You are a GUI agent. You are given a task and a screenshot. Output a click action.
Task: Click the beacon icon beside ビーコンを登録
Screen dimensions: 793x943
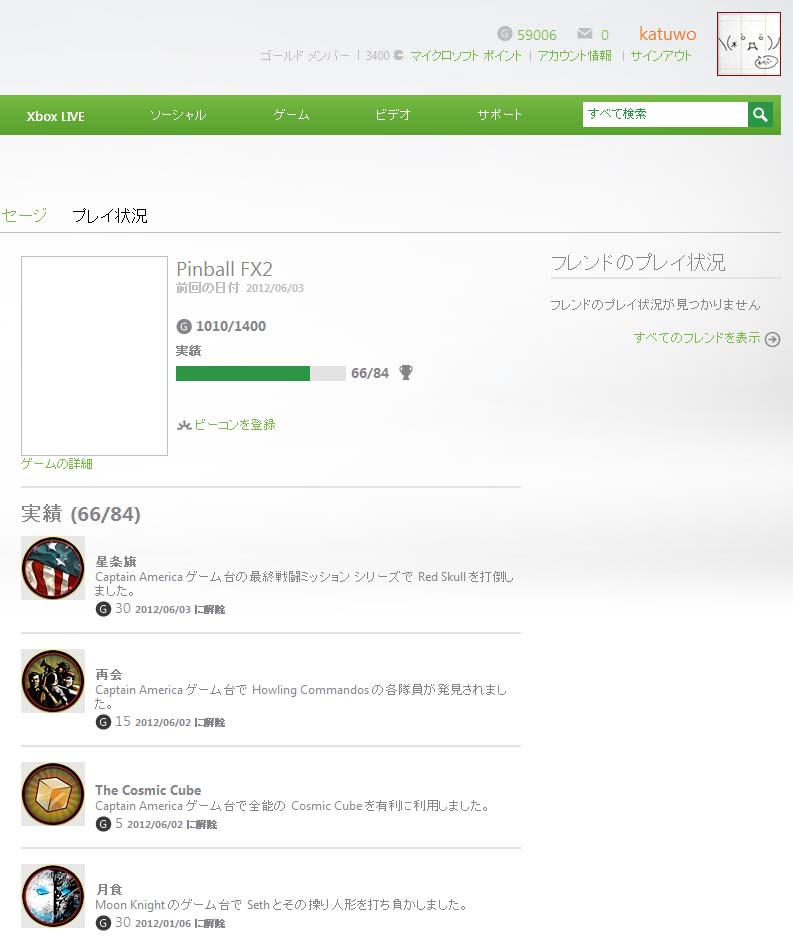coord(184,425)
